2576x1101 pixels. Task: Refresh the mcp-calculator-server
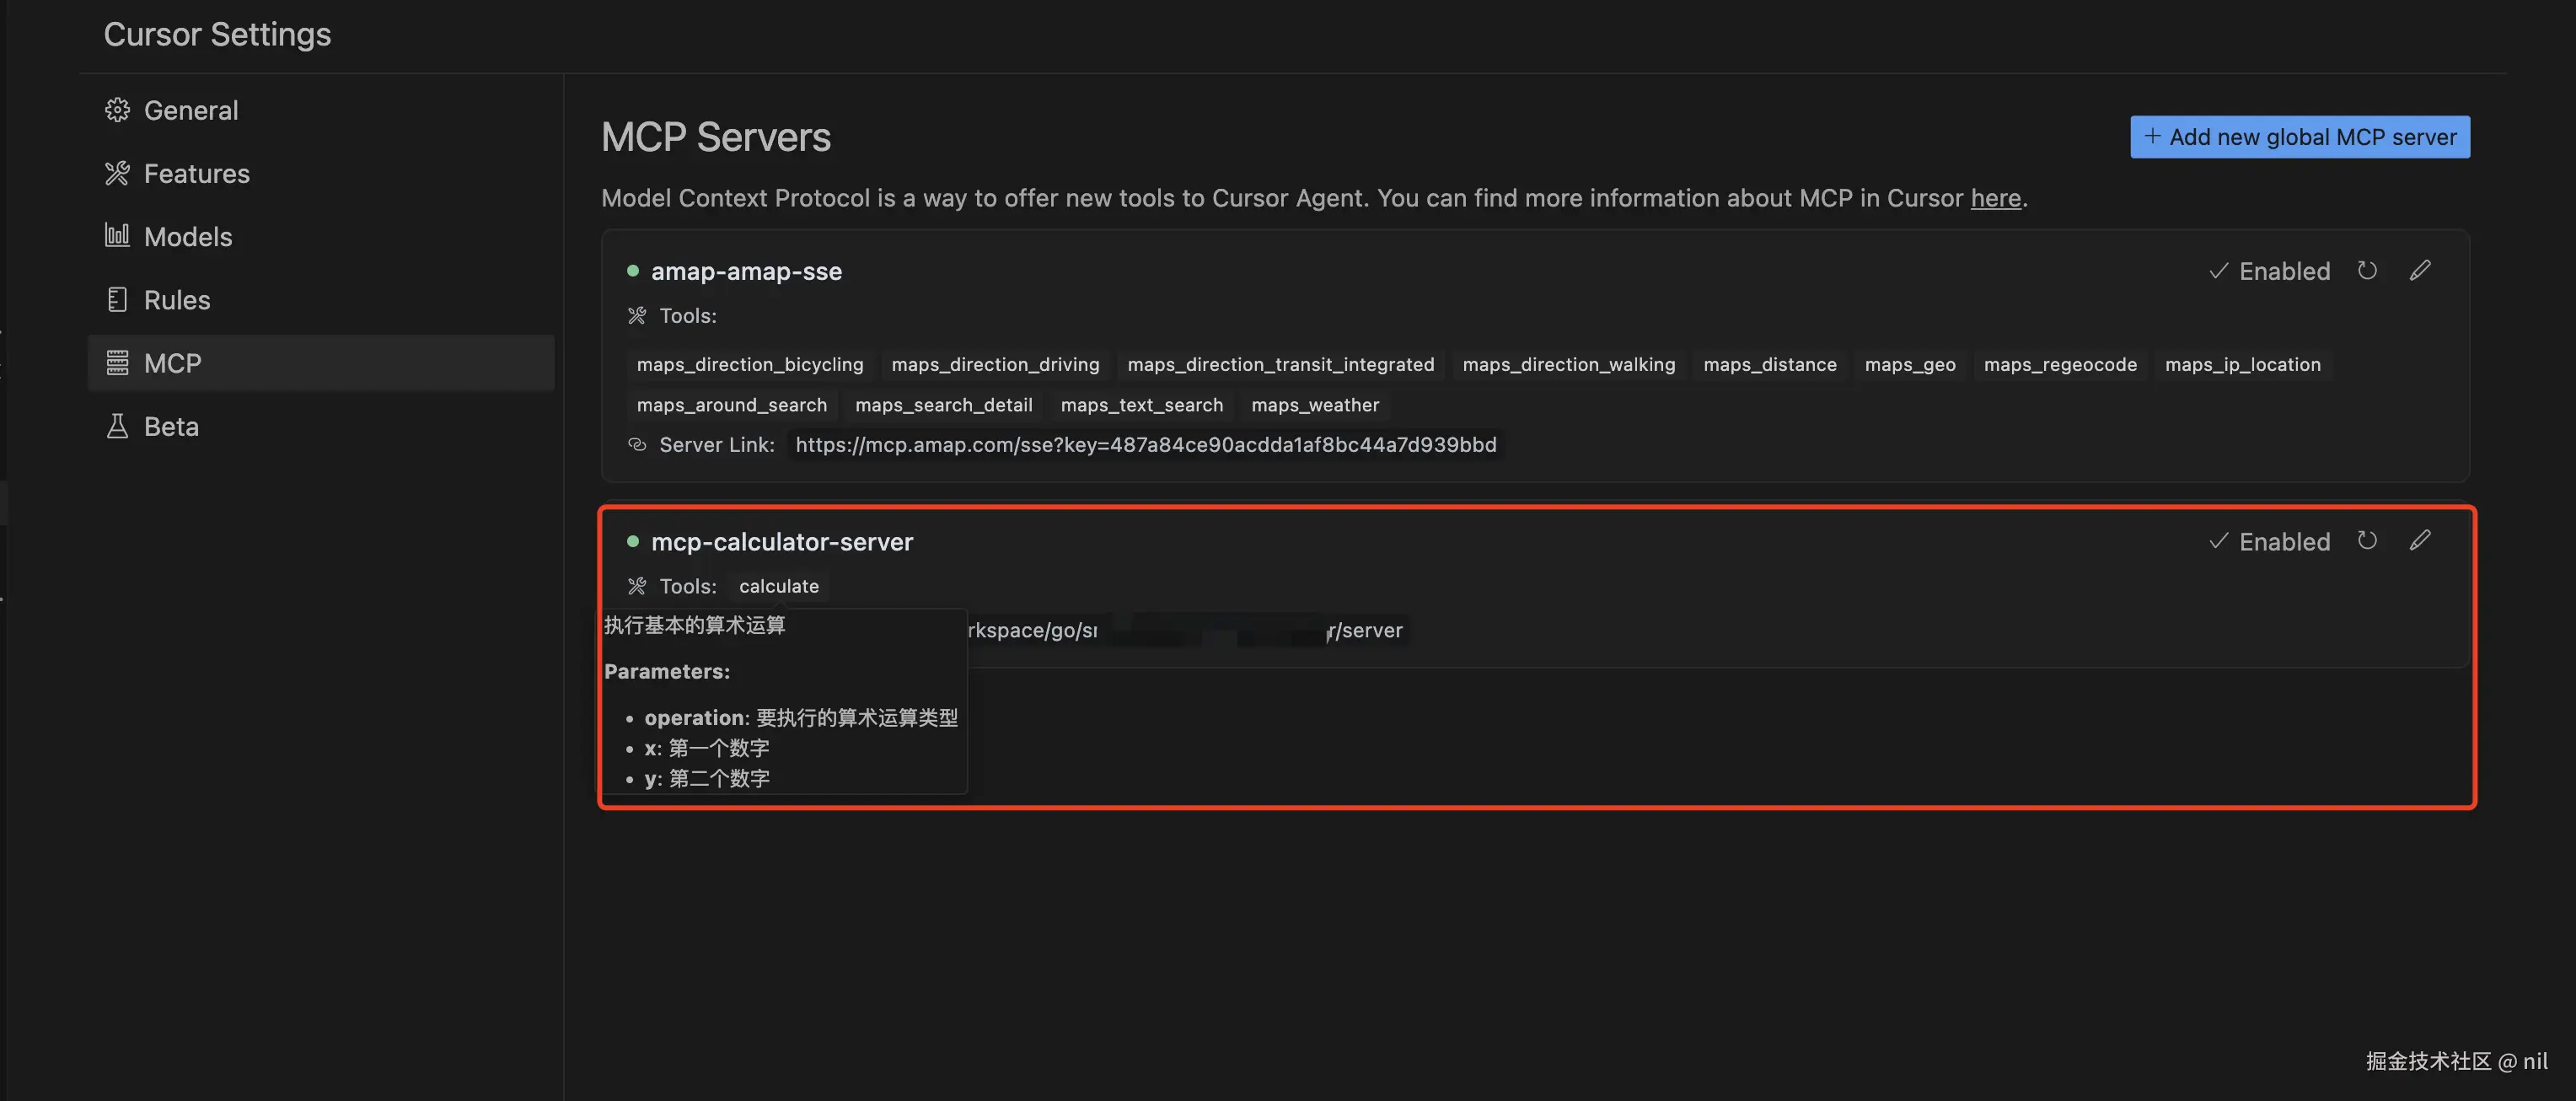2366,541
